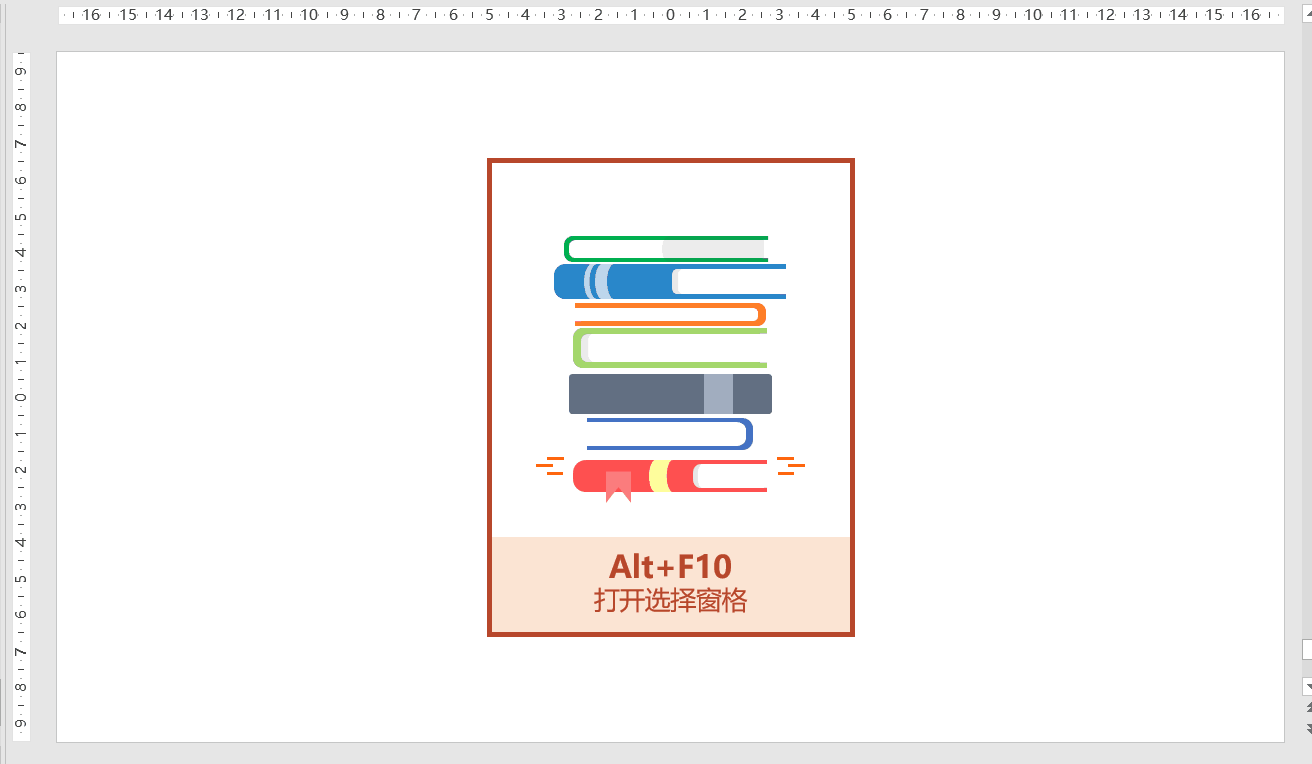Click the vertical scrollbar down arrow

coord(1307,687)
